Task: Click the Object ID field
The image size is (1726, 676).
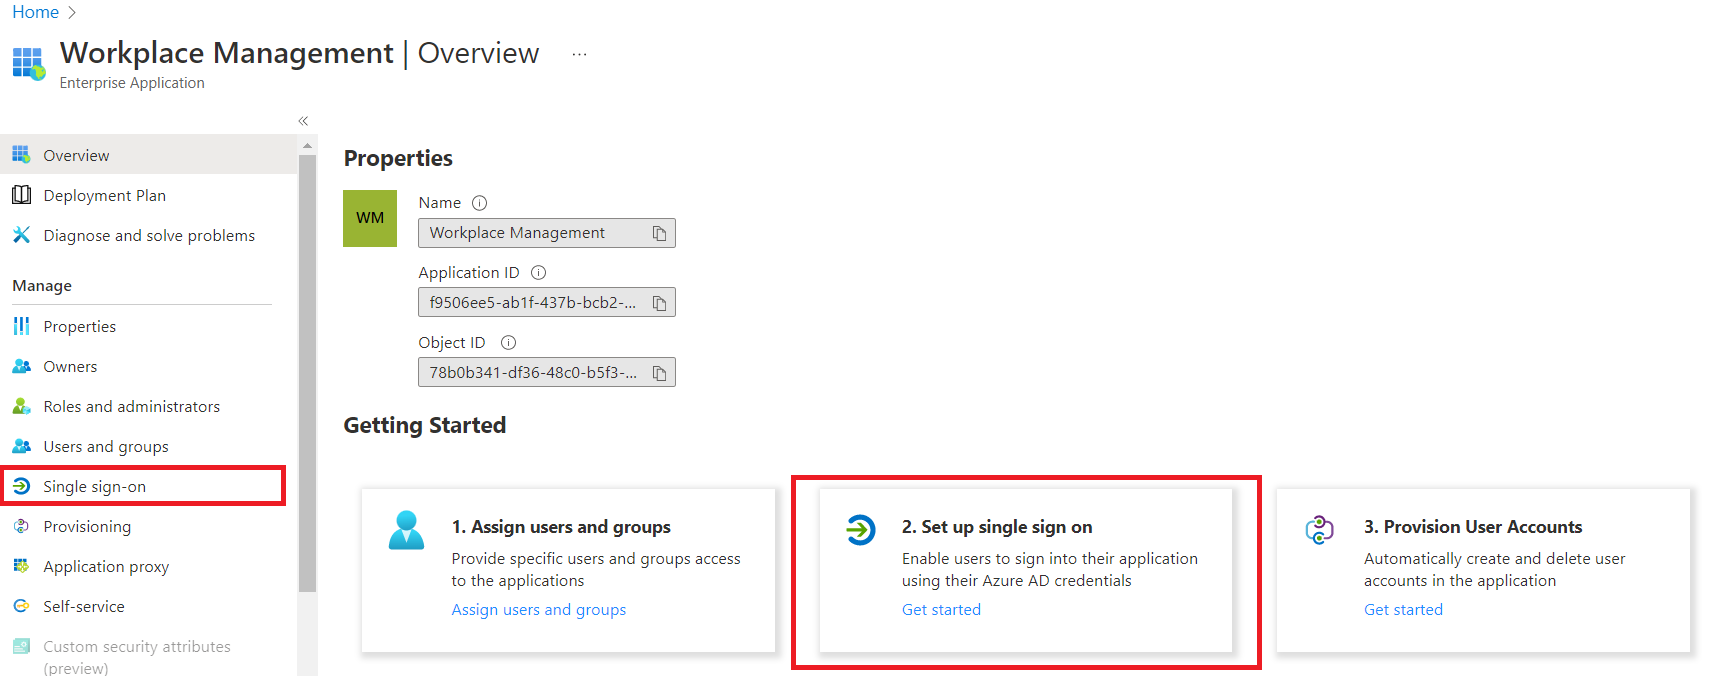Action: [547, 373]
